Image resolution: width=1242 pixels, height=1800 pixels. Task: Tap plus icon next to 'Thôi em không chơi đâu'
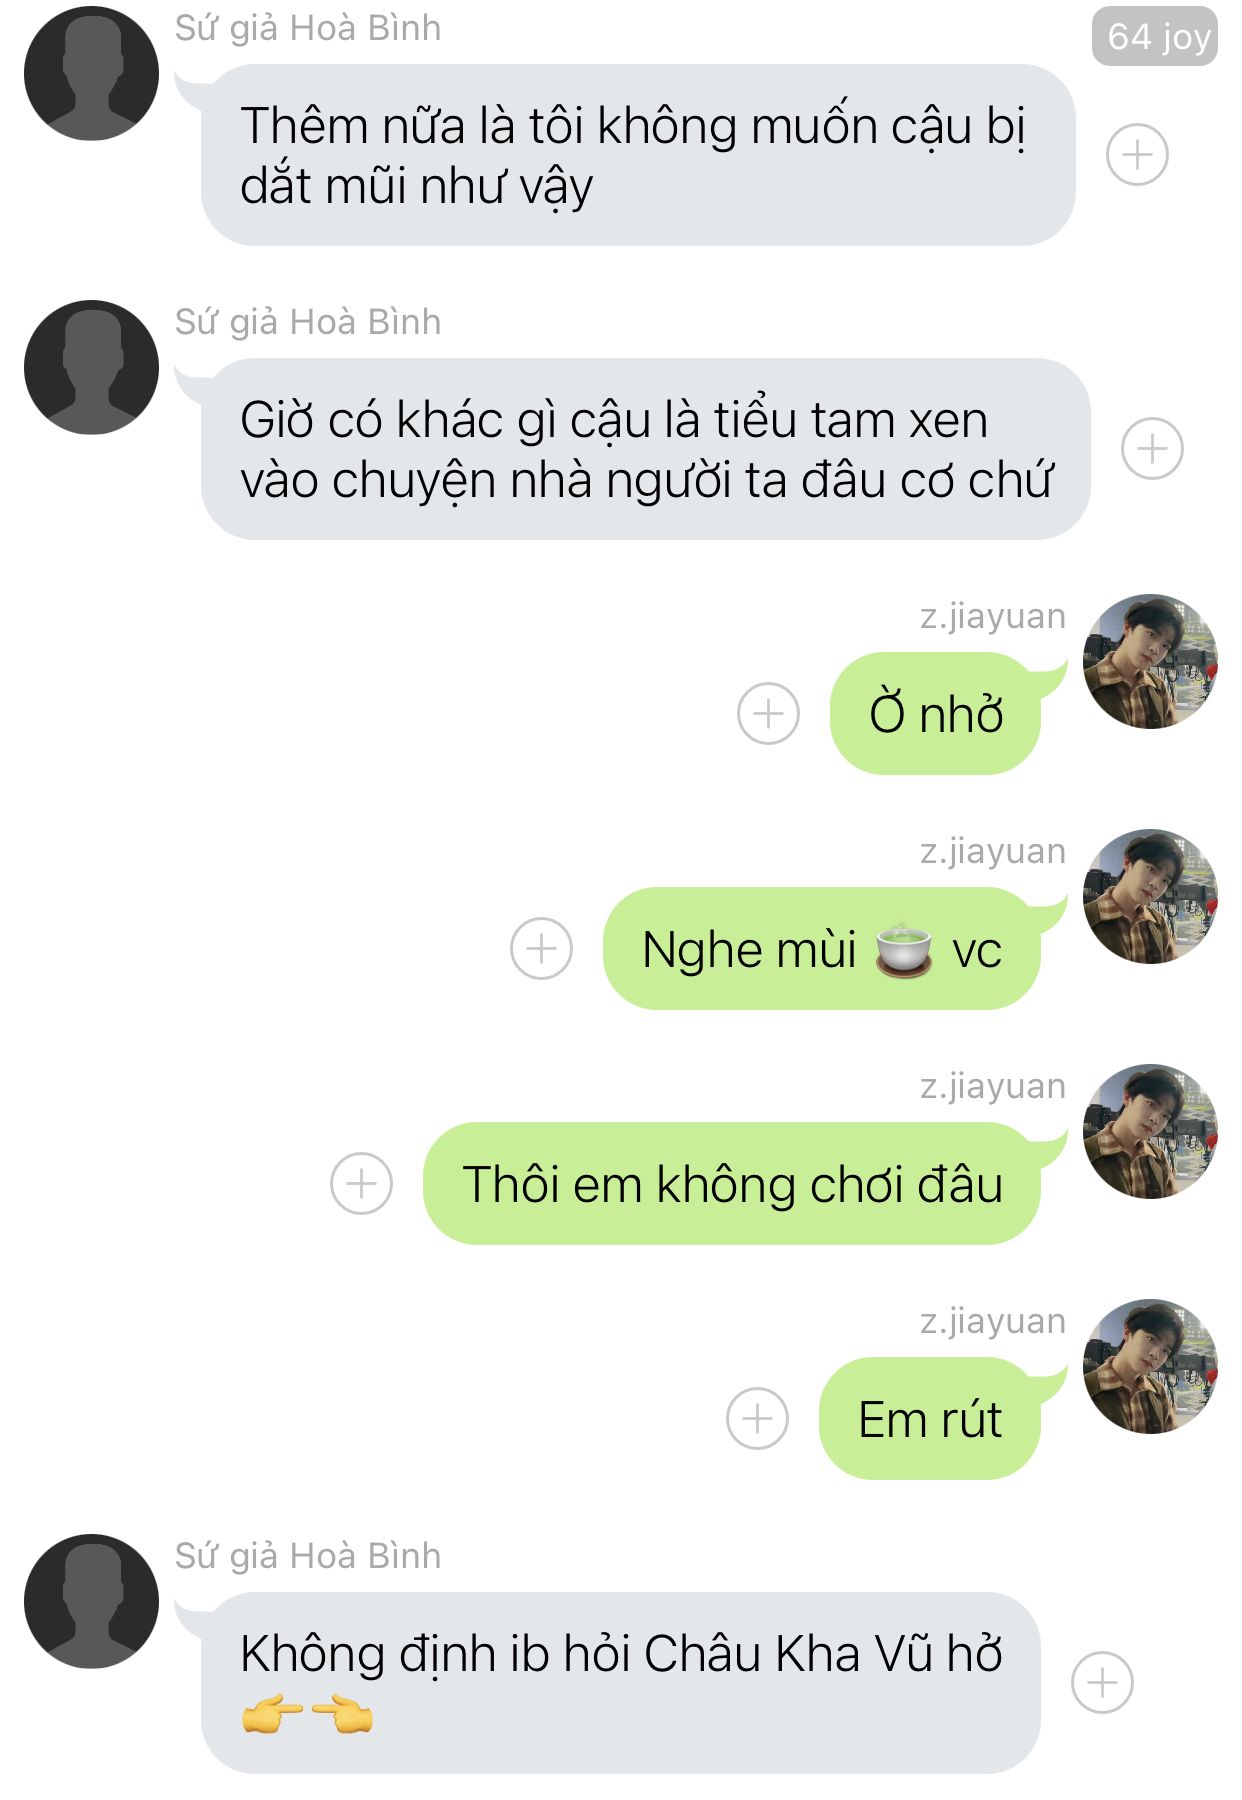[x=361, y=1183]
